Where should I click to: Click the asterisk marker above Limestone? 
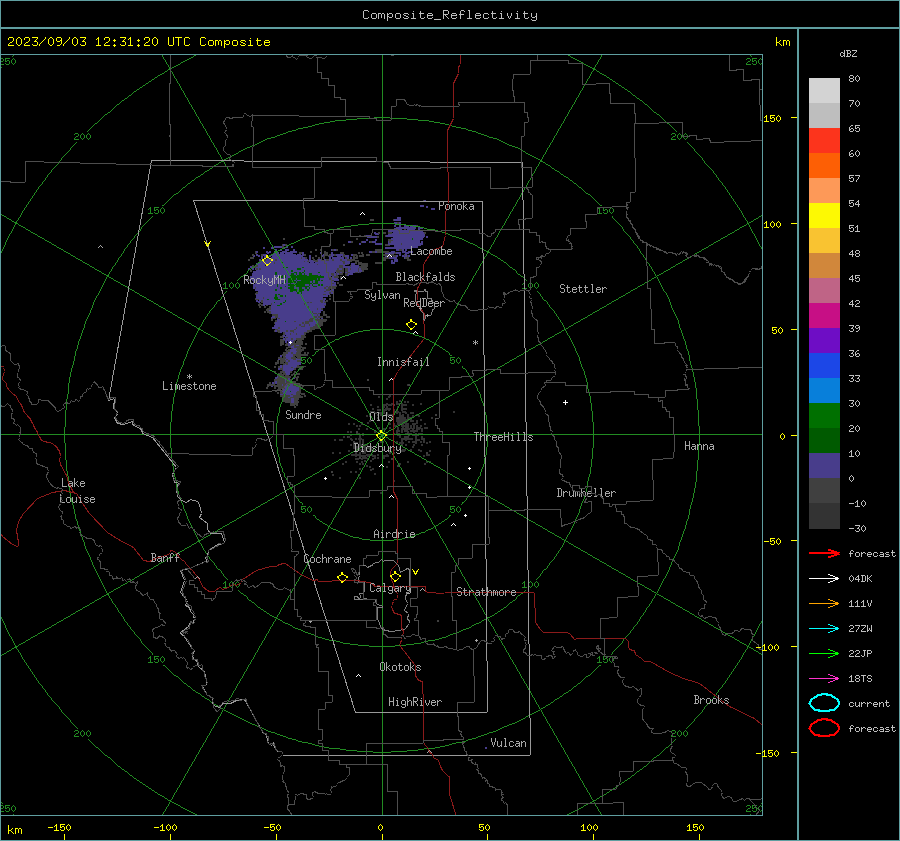[x=189, y=377]
